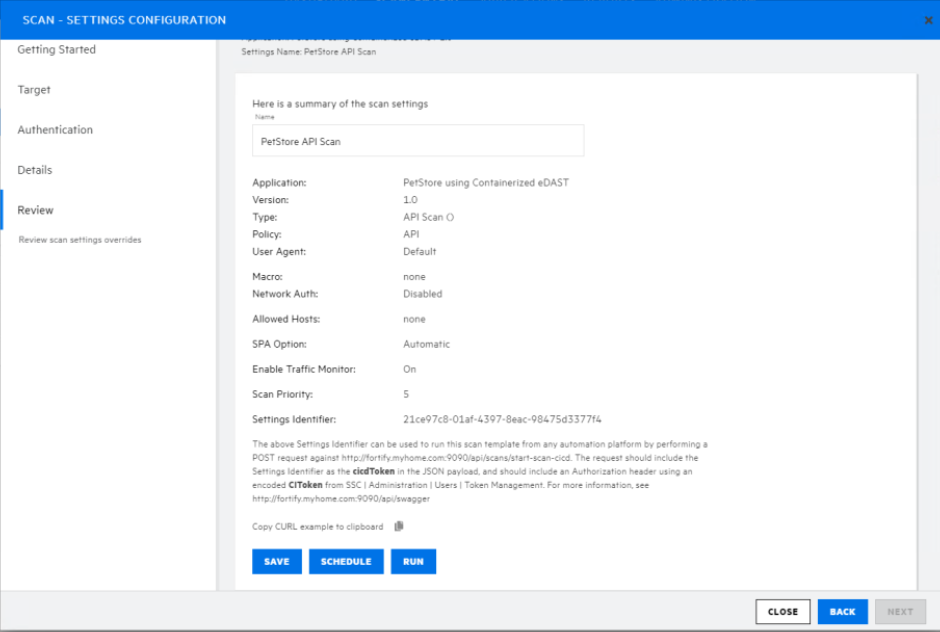Go to the Target step
The width and height of the screenshot is (940, 632).
pyautogui.click(x=34, y=90)
